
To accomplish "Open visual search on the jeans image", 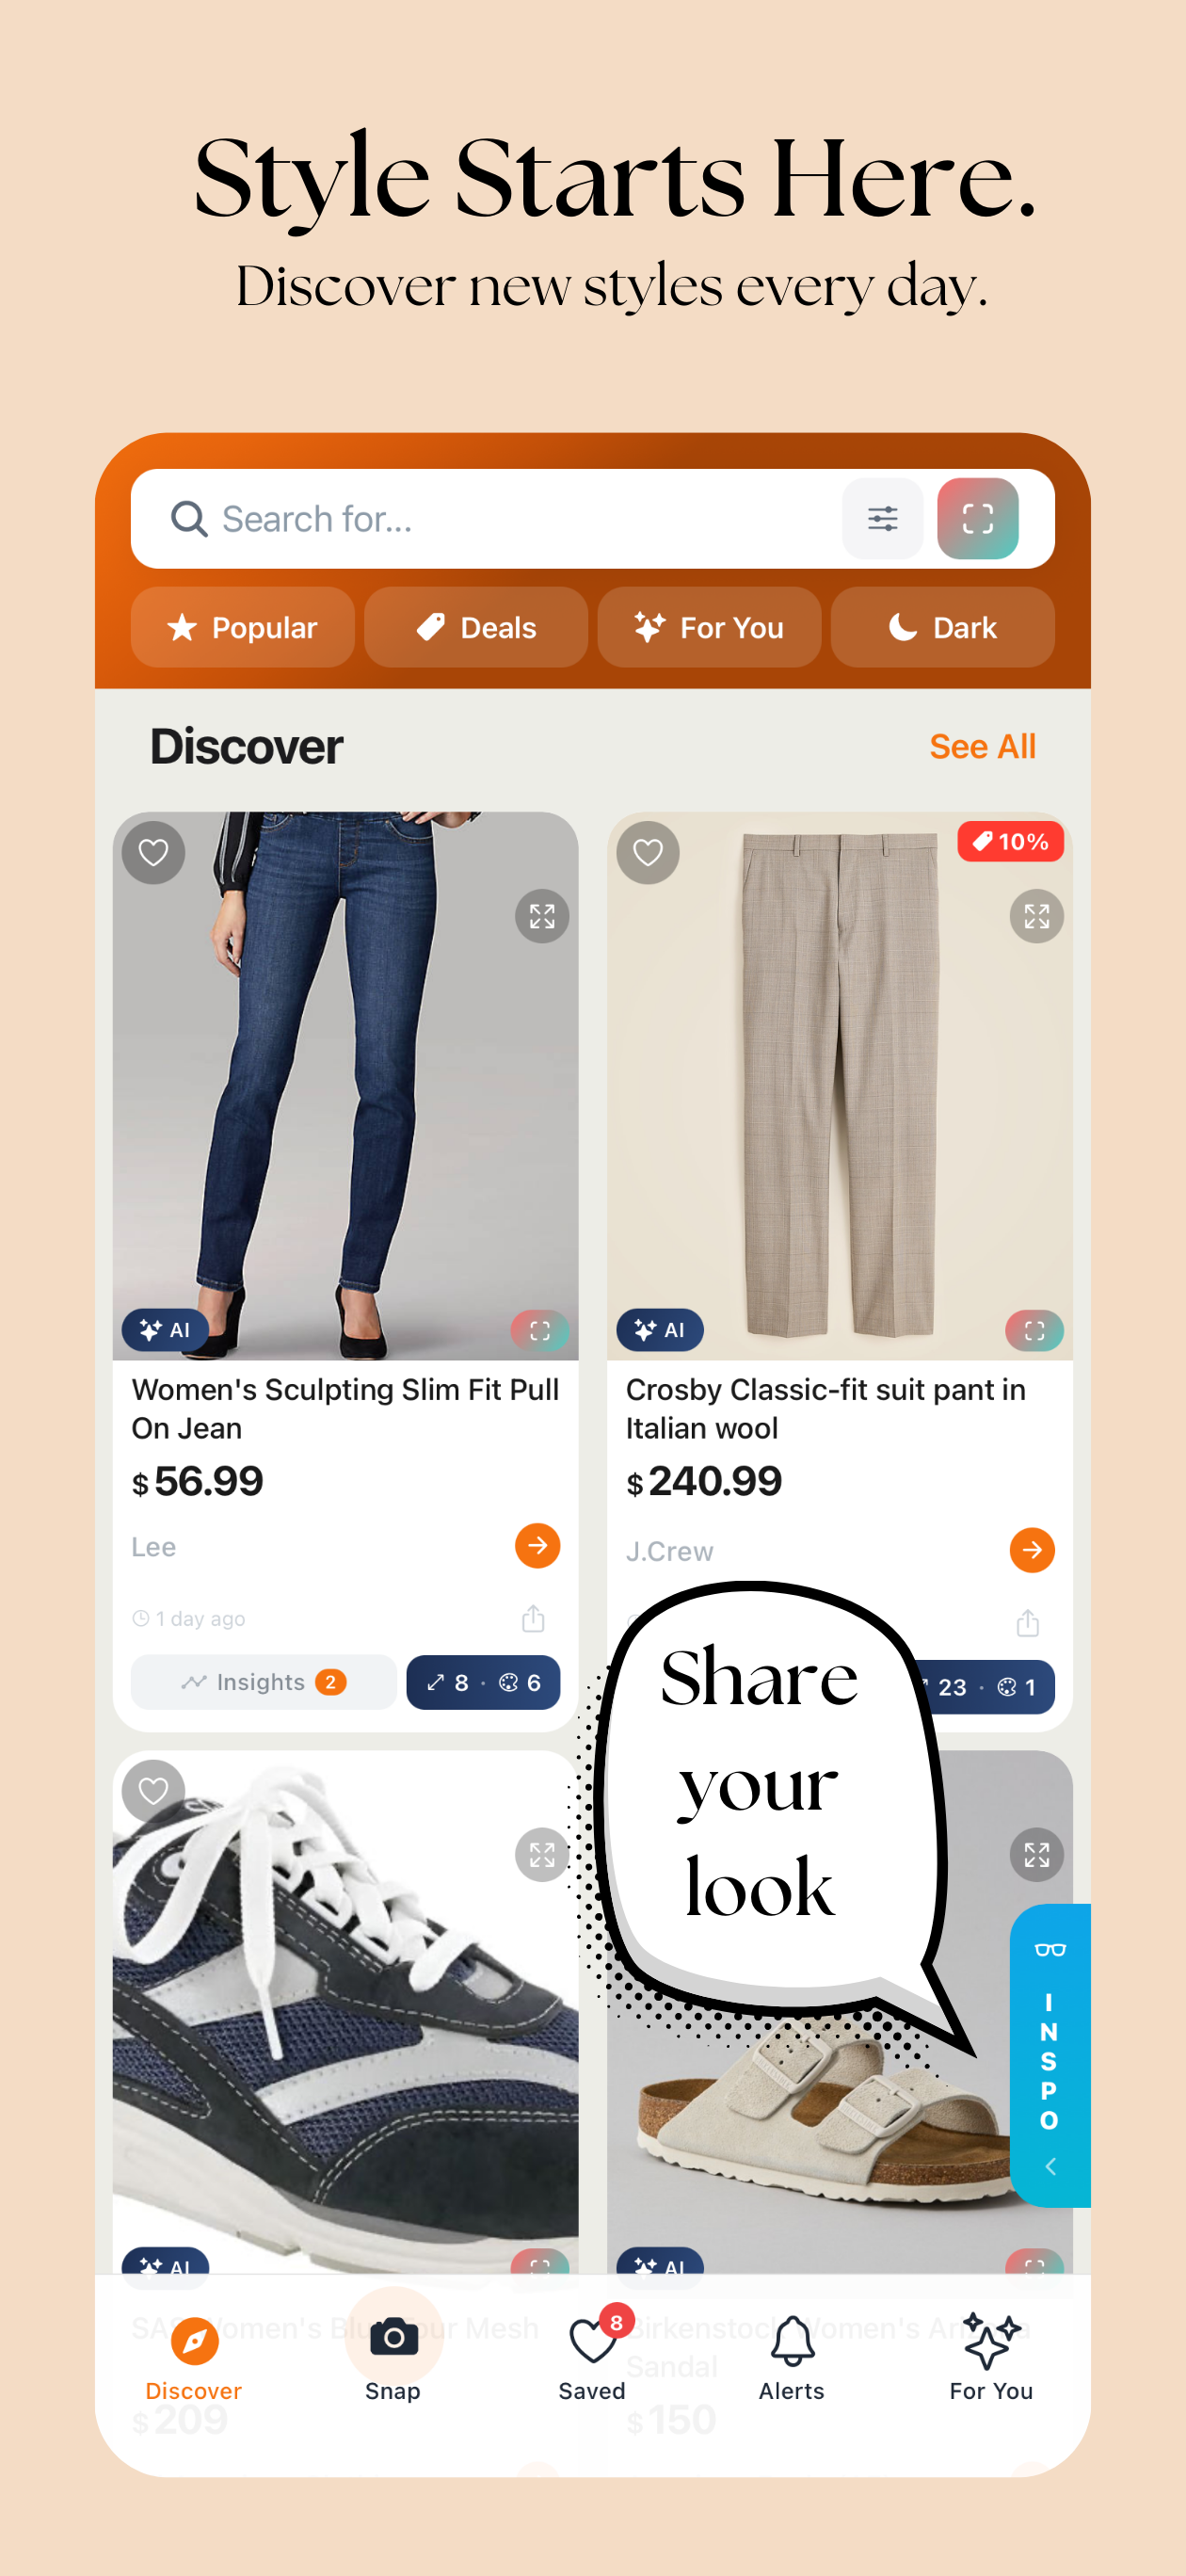I will coord(540,1330).
